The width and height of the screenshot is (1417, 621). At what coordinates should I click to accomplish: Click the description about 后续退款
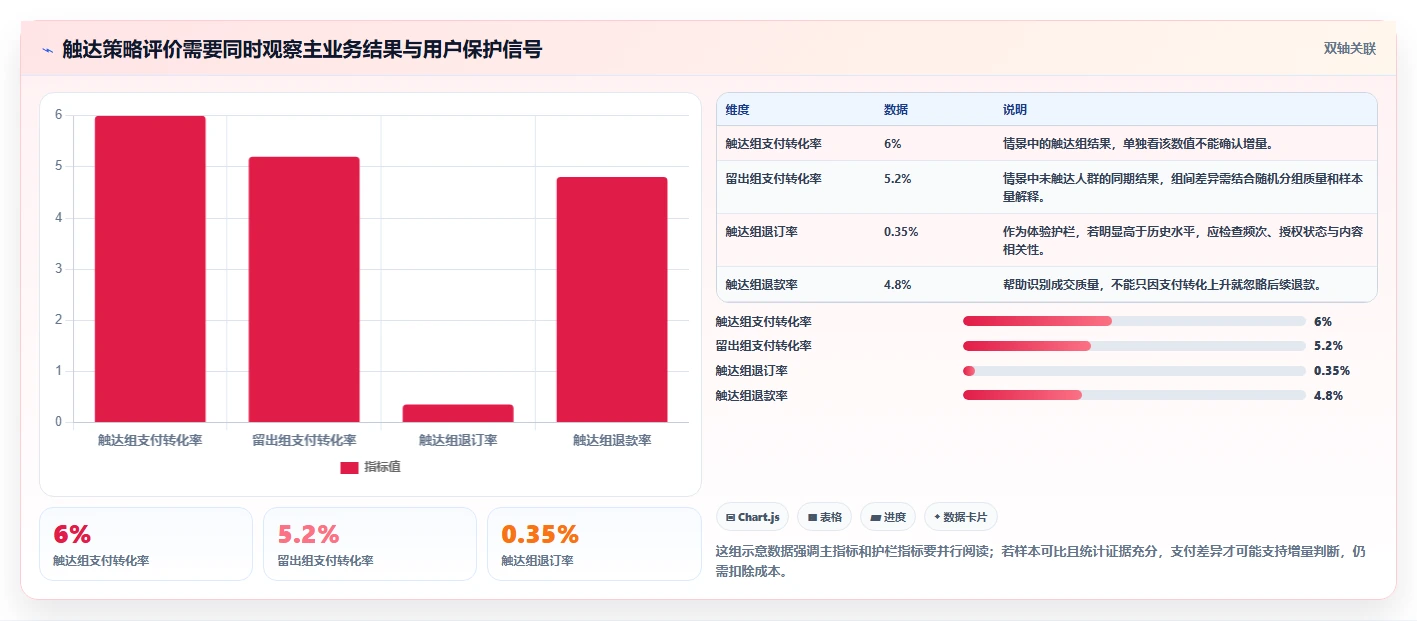(1163, 285)
